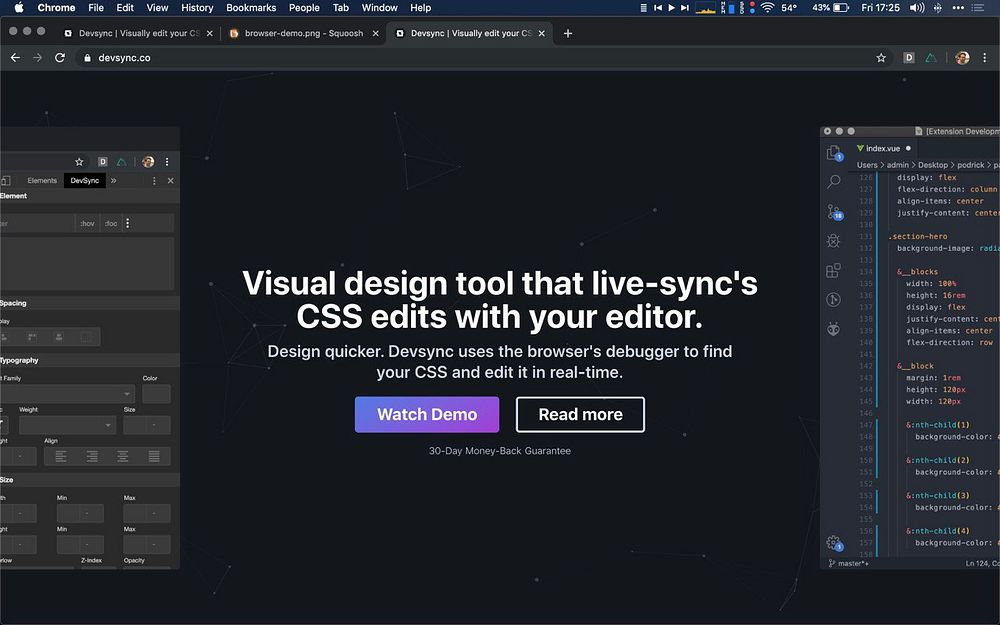Open the Chrome profile avatar
This screenshot has width=1000, height=625.
pos(962,57)
